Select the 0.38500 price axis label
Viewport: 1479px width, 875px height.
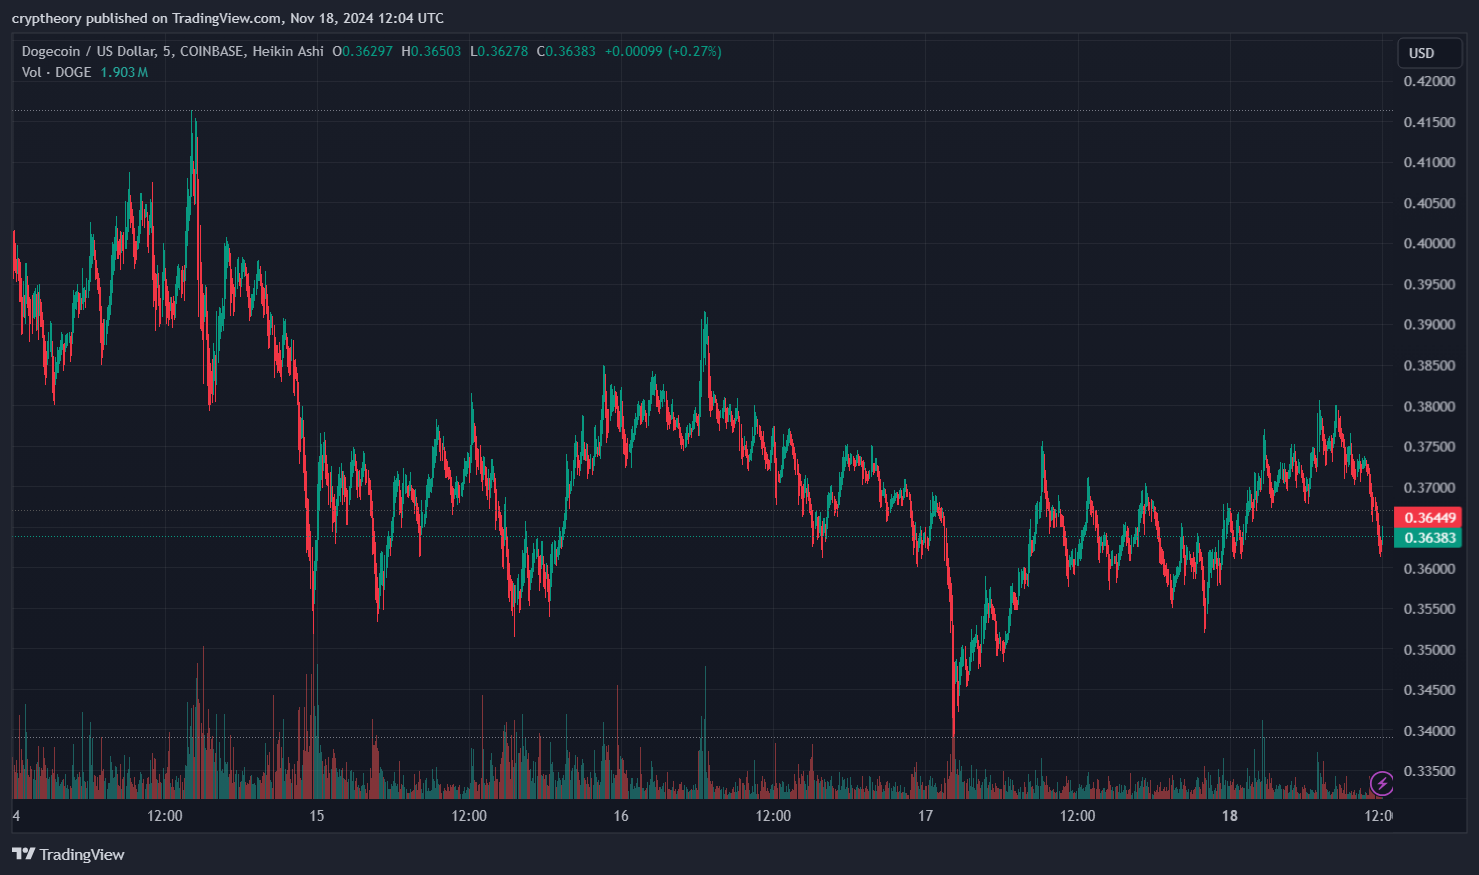[x=1429, y=365]
